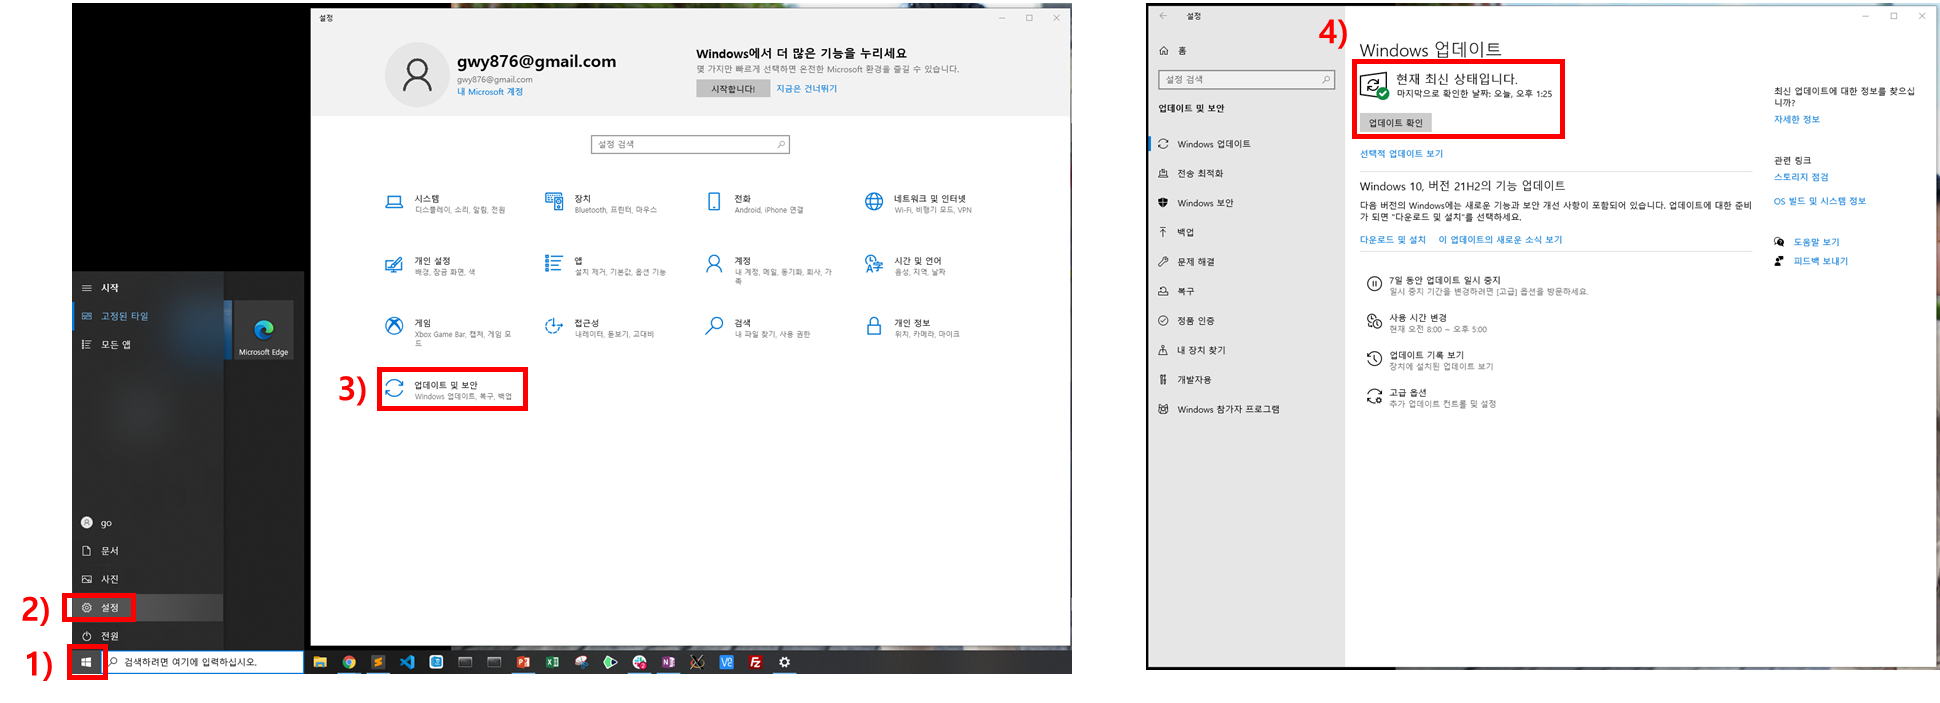Open 접근성 (Ease of Access) category
The image size is (1940, 703).
[599, 327]
